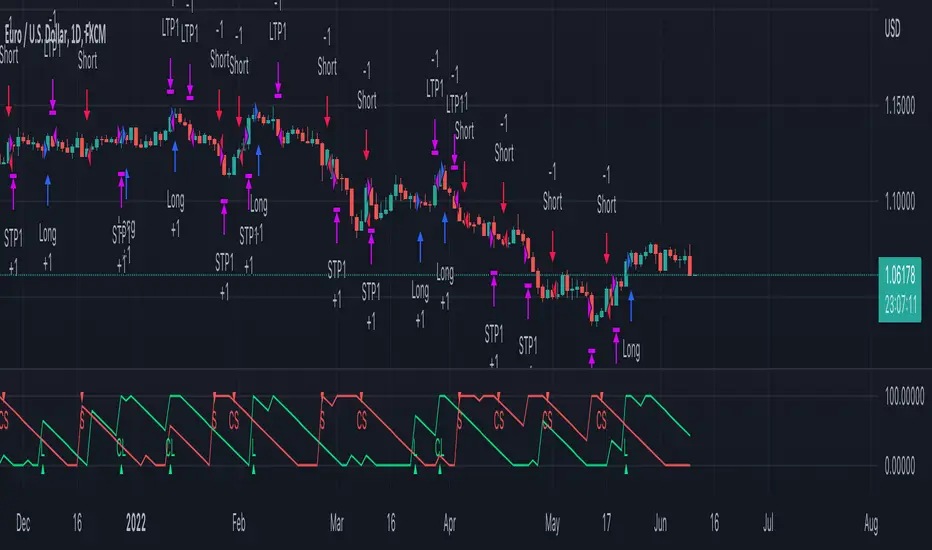
Task: Click the 1.10000 price axis label
Action: click(x=900, y=202)
